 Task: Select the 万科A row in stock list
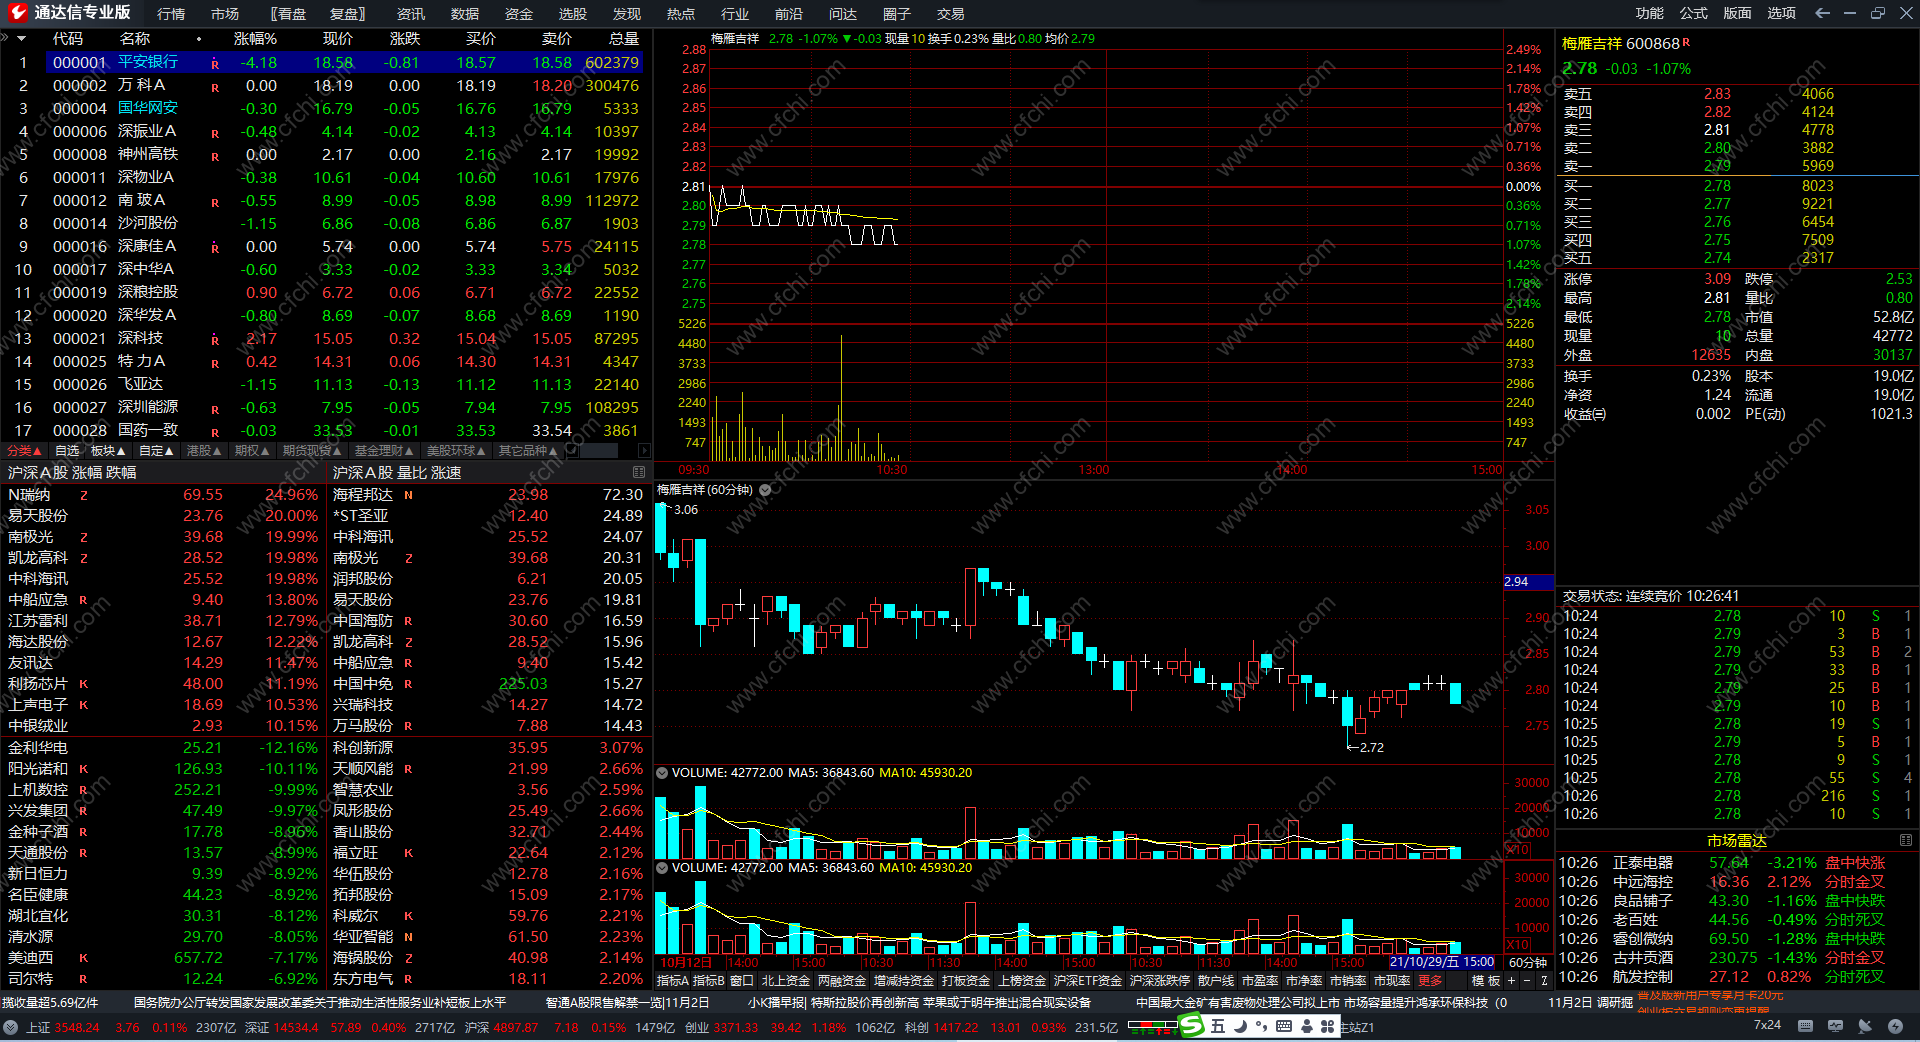pyautogui.click(x=326, y=85)
